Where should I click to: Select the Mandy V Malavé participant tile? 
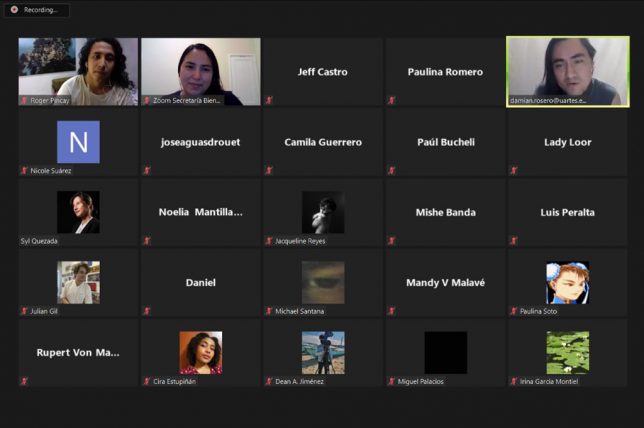pos(445,282)
